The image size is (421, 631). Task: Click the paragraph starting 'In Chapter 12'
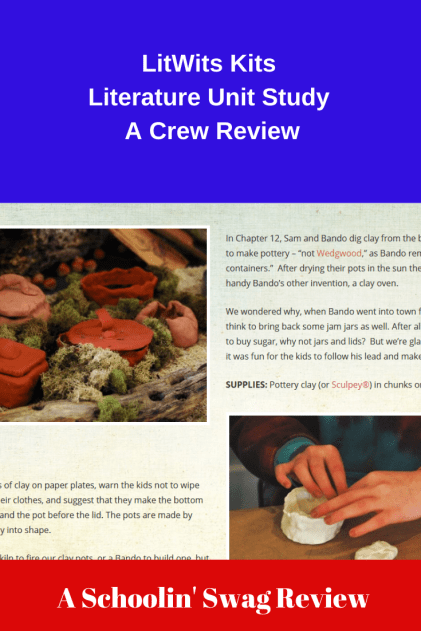(323, 260)
